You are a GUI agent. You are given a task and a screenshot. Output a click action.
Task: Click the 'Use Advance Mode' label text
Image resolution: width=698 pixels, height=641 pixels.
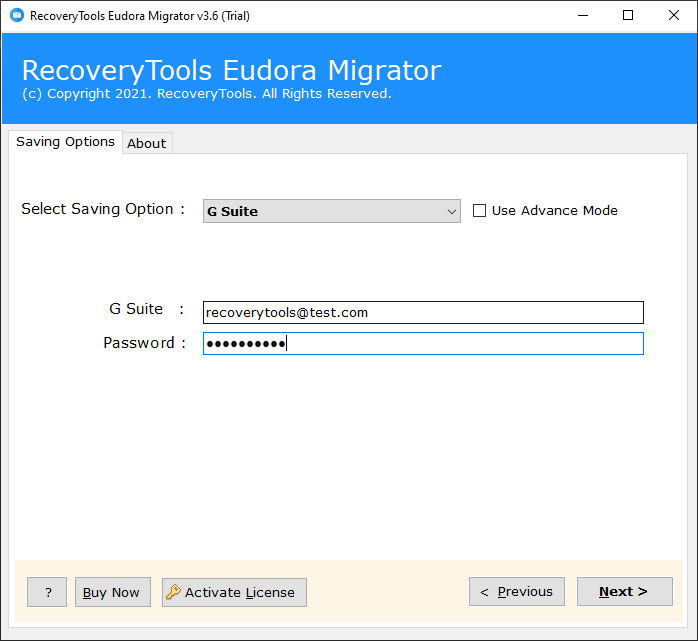click(555, 211)
